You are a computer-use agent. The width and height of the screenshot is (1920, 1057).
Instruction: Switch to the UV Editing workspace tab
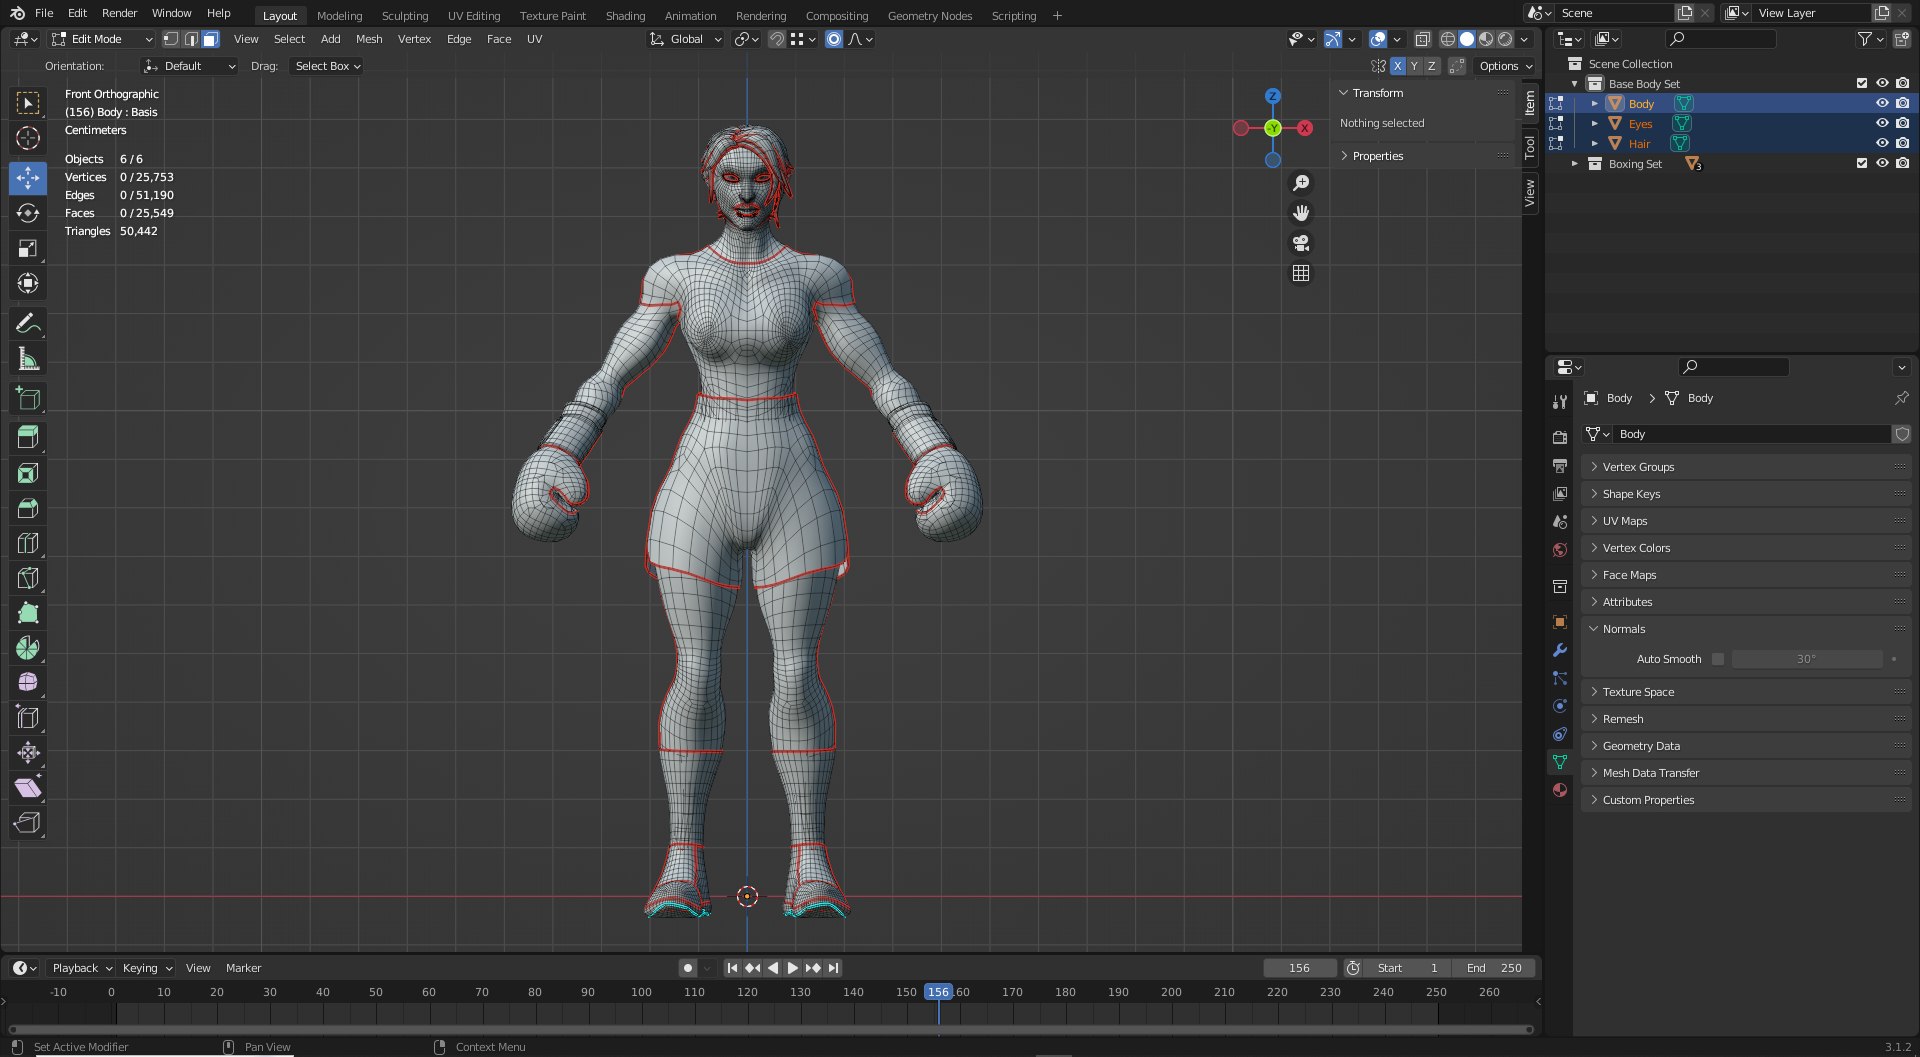pyautogui.click(x=474, y=15)
